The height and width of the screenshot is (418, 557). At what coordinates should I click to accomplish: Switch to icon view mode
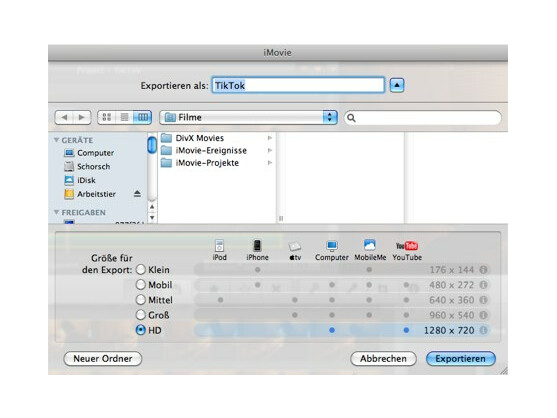coord(107,117)
